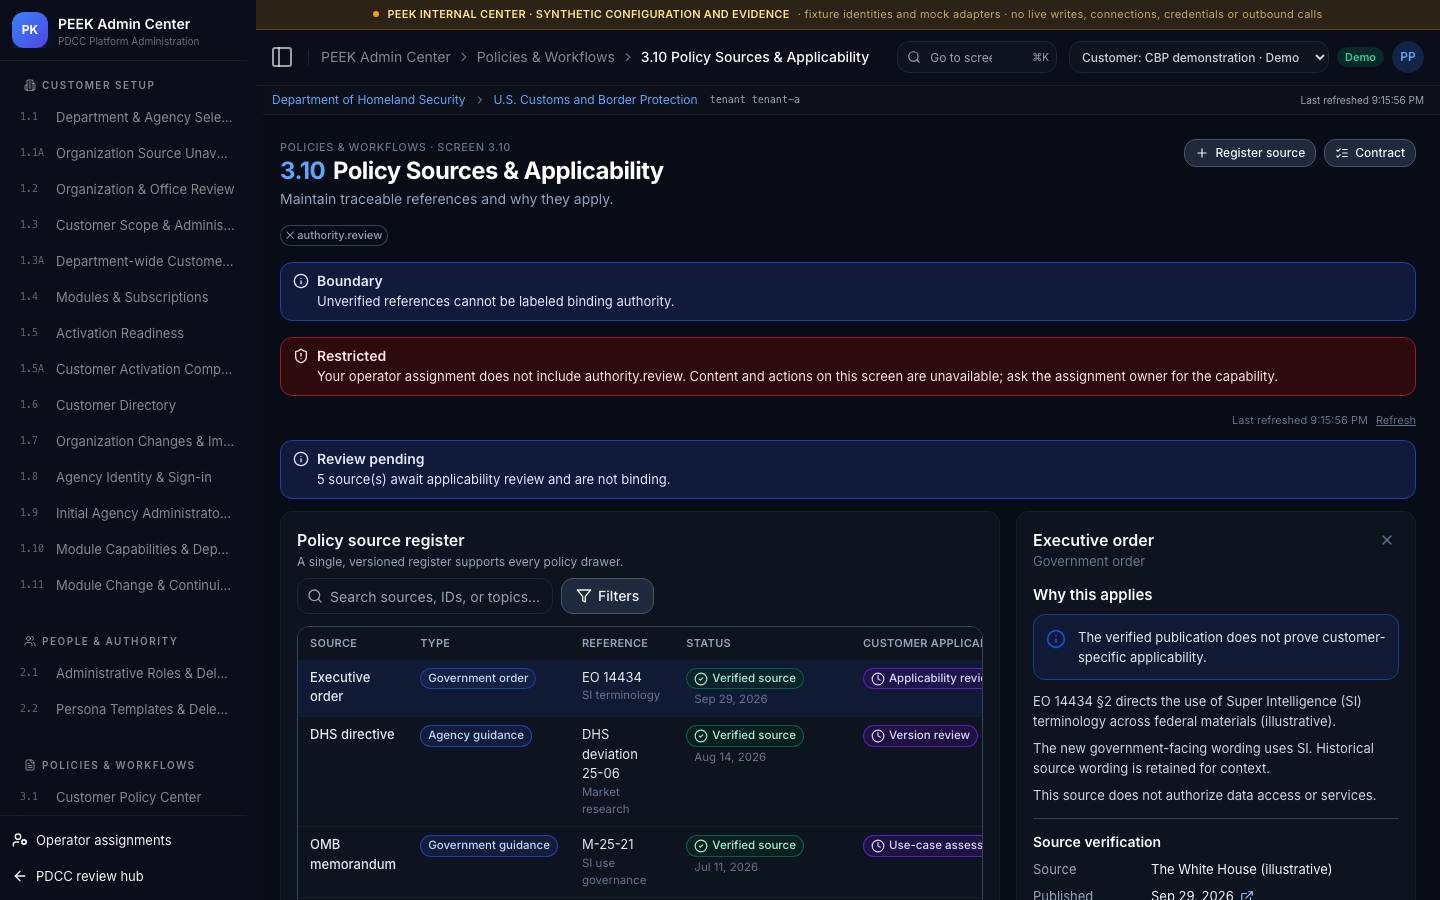The image size is (1440, 900).
Task: Click the Verified source badge dated Aug 14, 2026
Action: coord(745,735)
